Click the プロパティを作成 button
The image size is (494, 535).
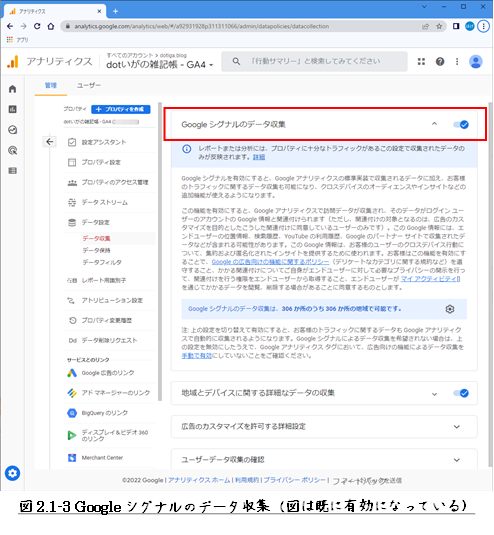pos(121,109)
